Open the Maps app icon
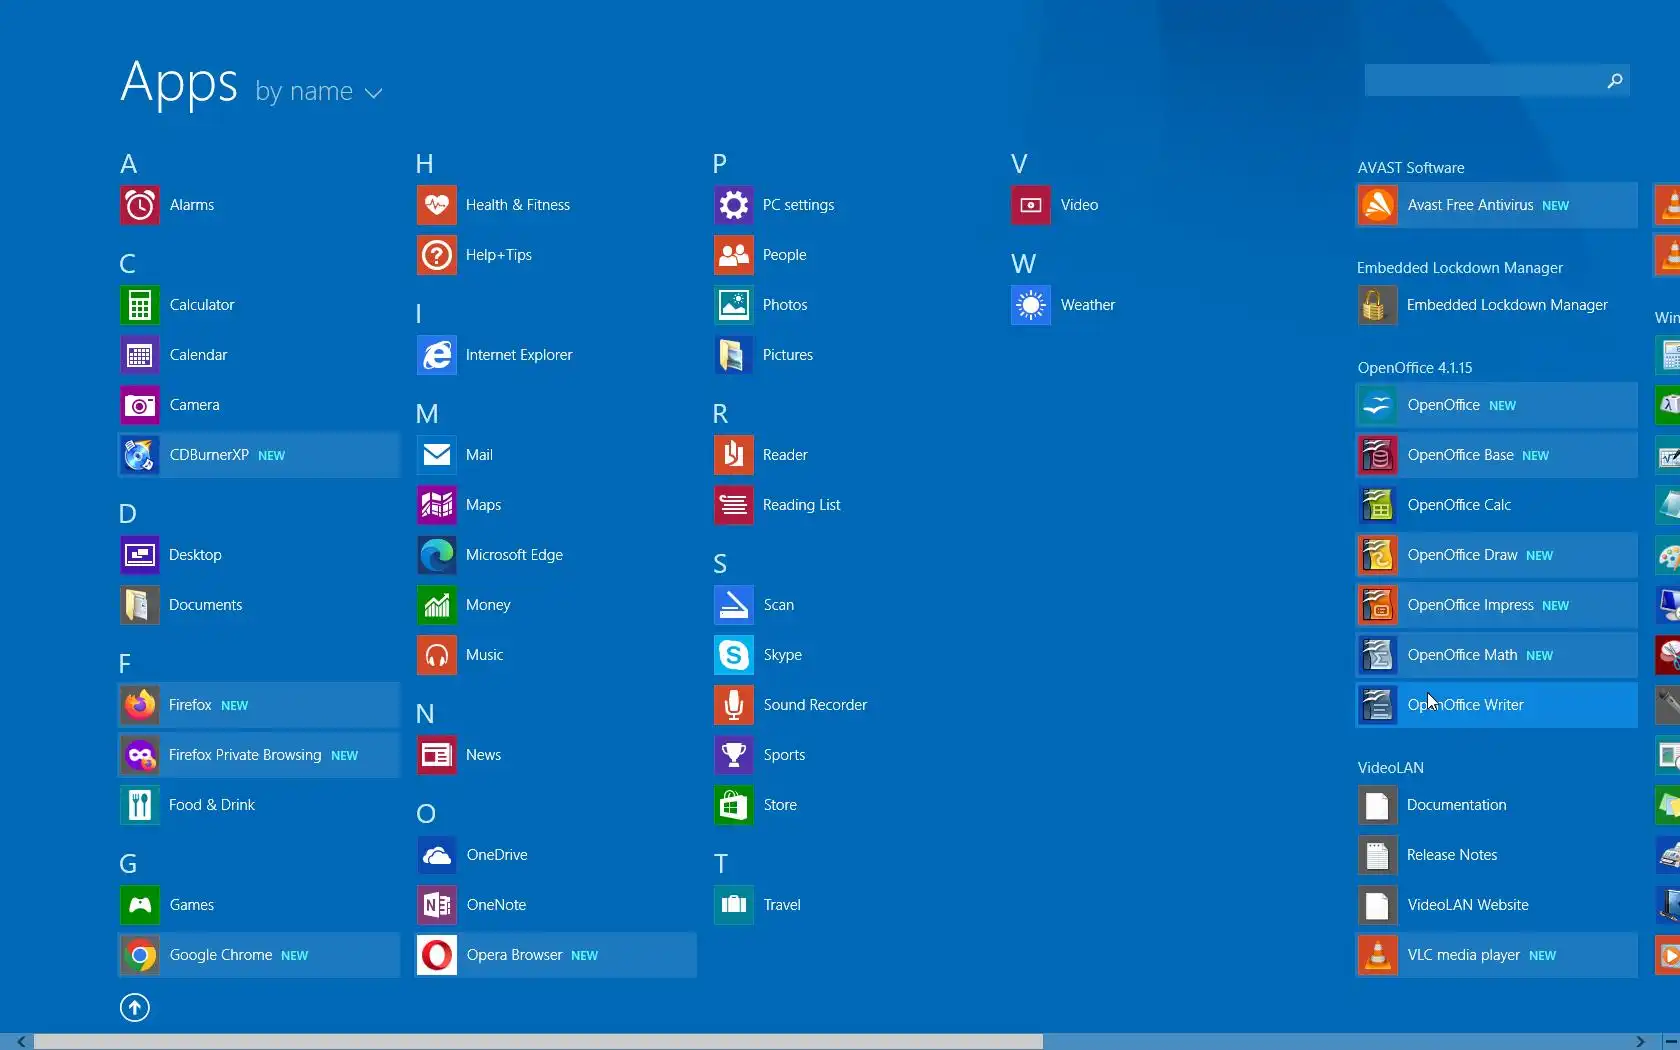 [x=437, y=505]
